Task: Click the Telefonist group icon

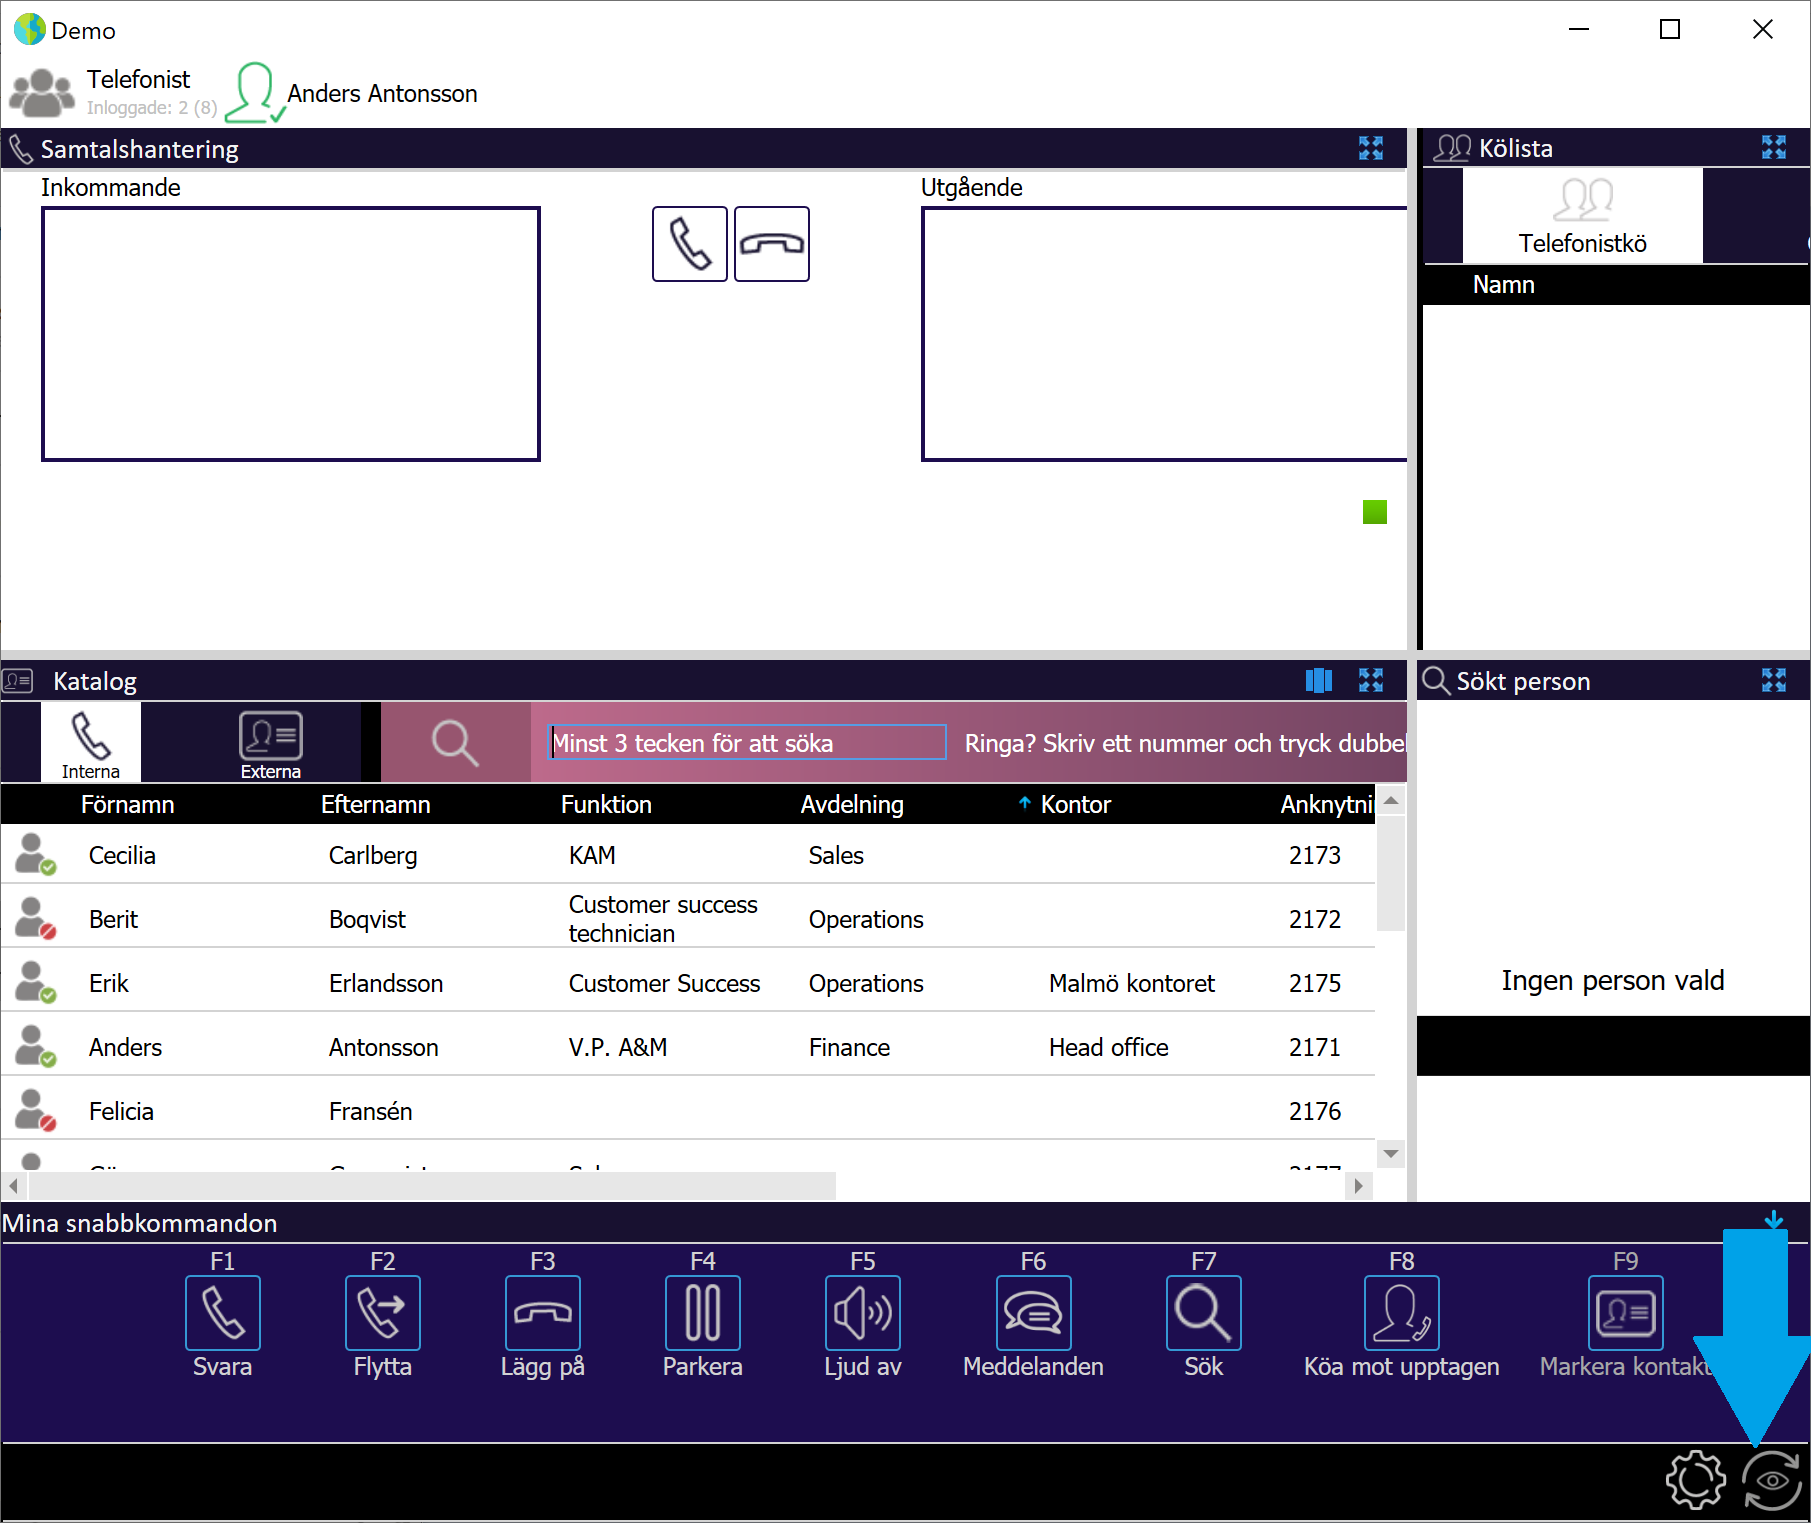Action: click(x=41, y=93)
